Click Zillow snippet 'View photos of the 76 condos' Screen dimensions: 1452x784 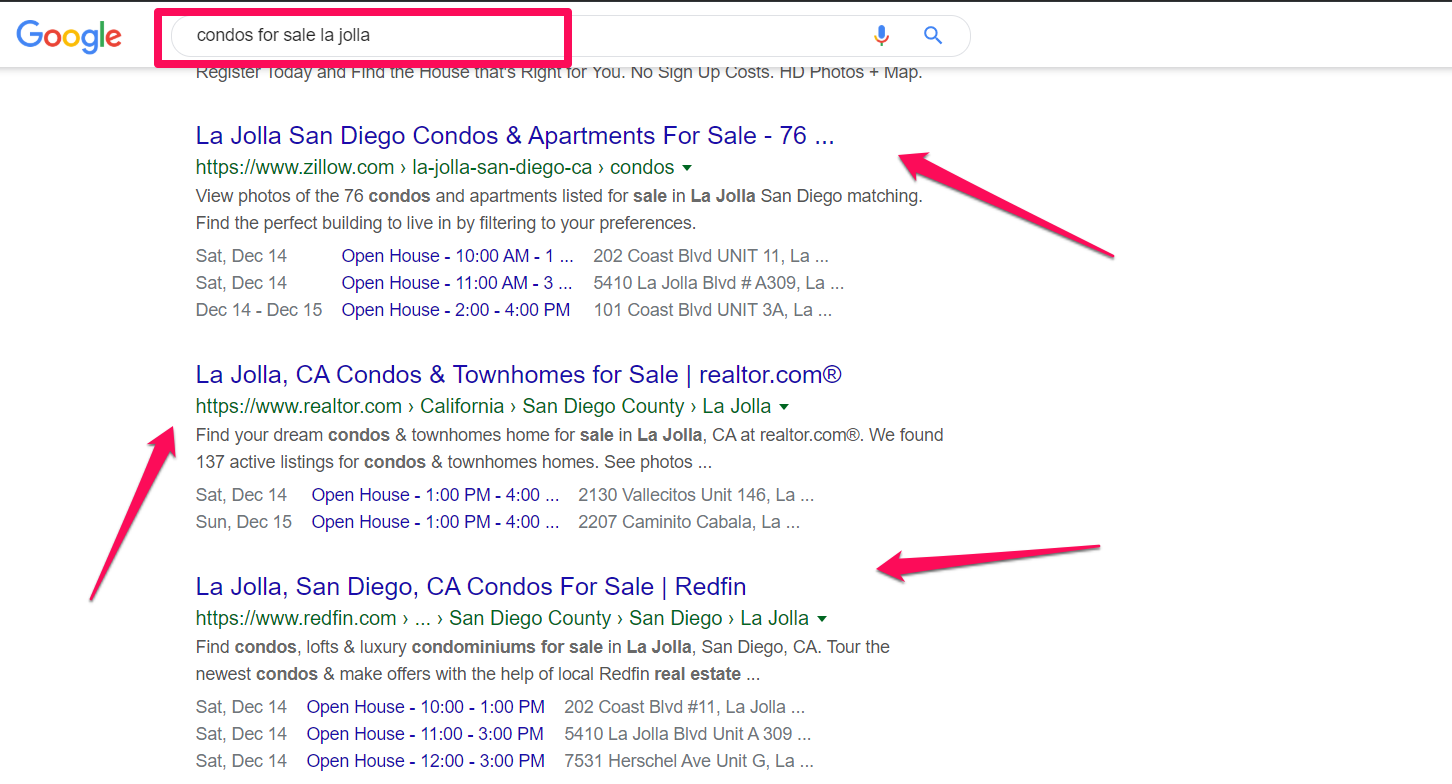559,210
